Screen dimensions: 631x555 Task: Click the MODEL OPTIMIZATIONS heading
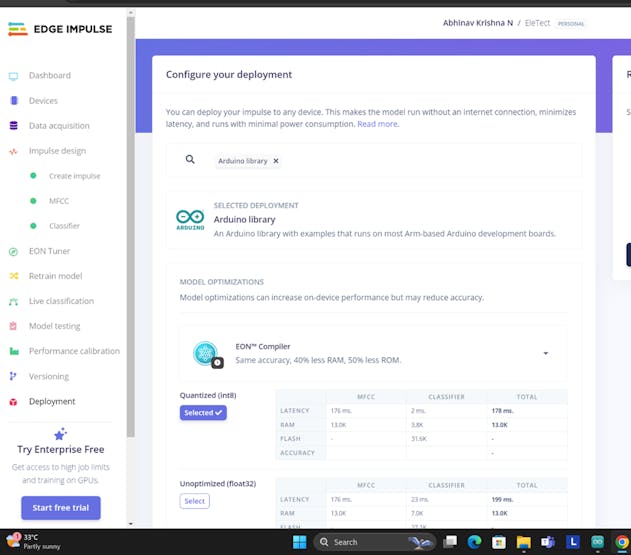click(x=222, y=282)
